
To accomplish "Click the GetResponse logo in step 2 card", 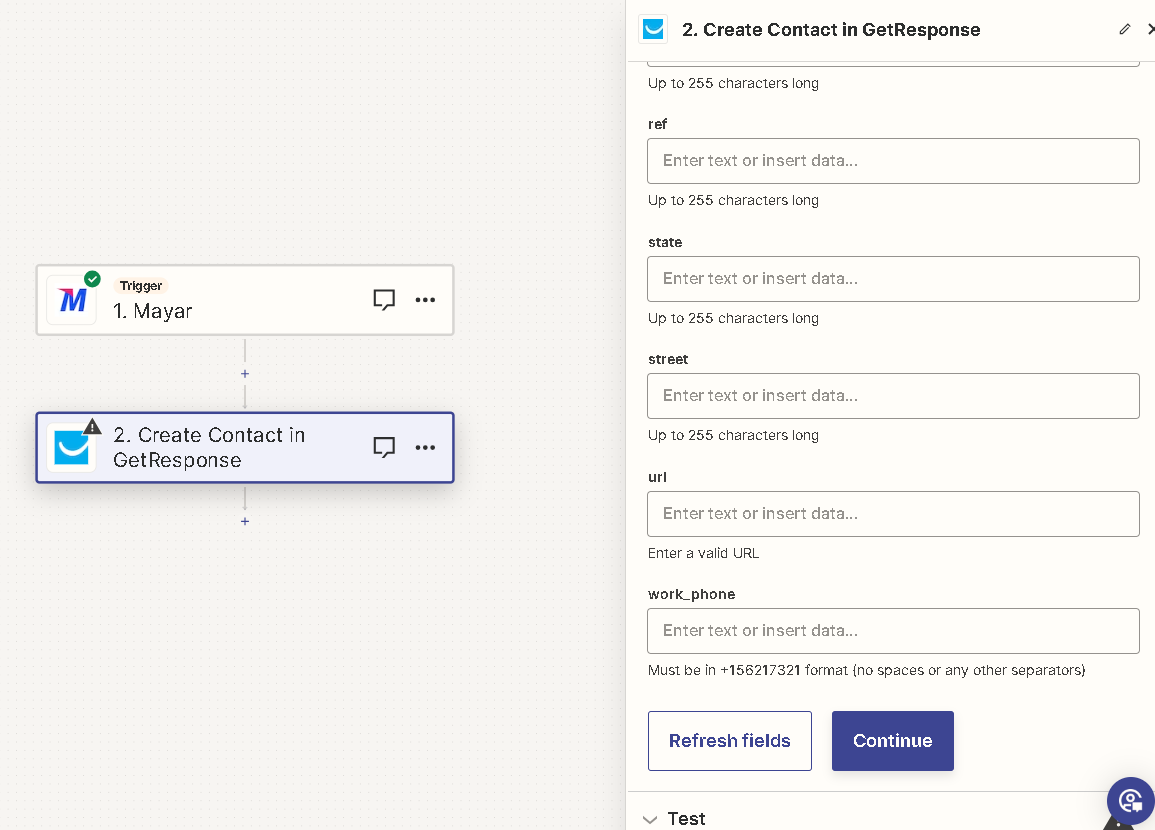I will (x=72, y=447).
